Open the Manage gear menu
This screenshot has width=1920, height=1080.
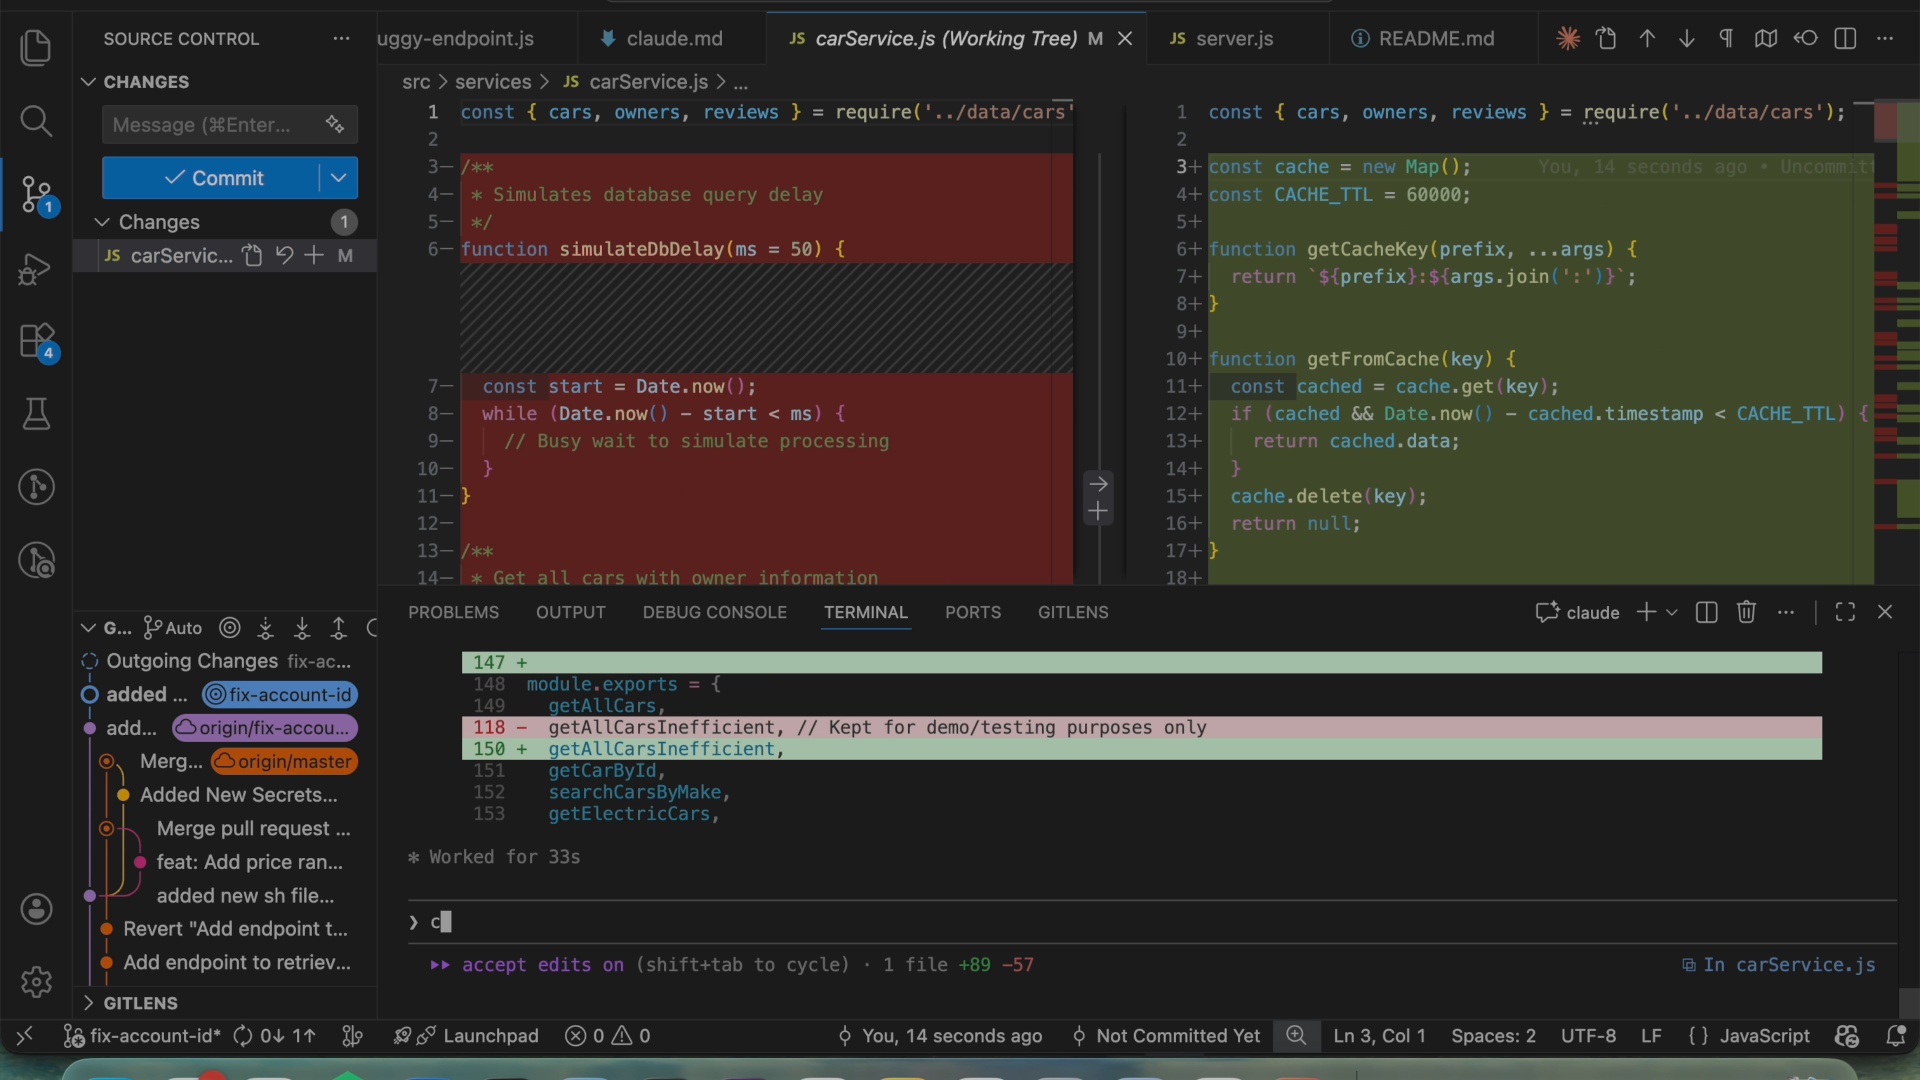pyautogui.click(x=36, y=982)
